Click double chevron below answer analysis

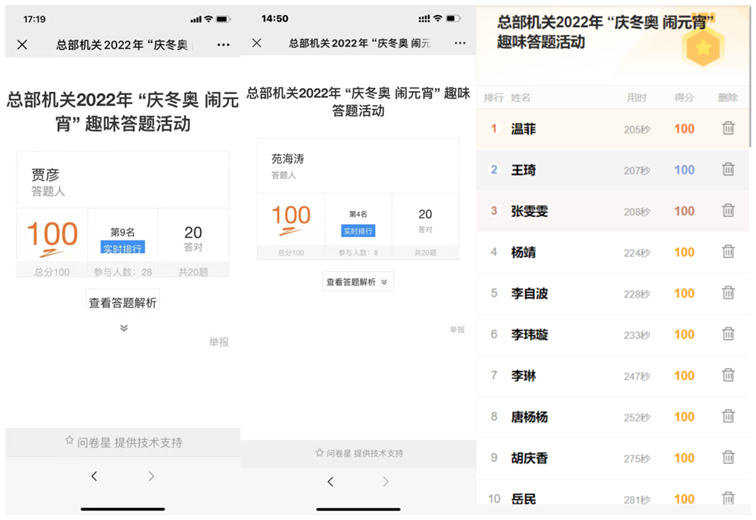[x=123, y=328]
